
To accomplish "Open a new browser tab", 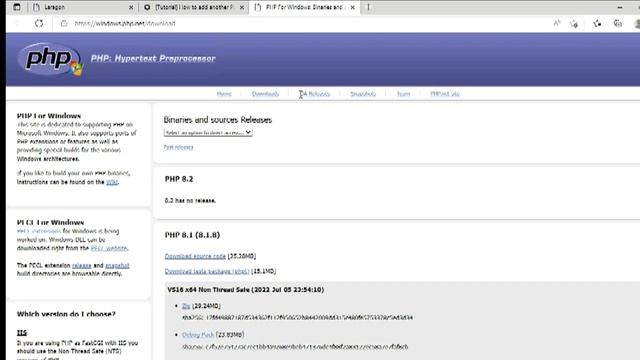I will pyautogui.click(x=368, y=7).
